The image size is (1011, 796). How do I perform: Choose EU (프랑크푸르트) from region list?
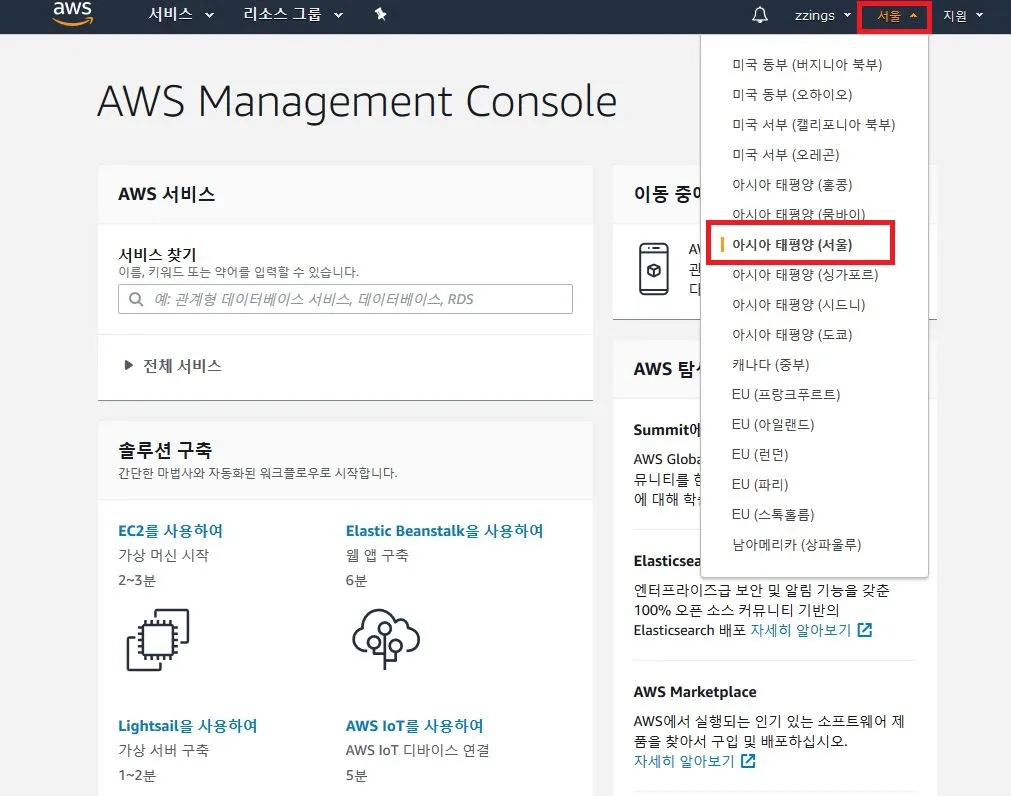click(786, 394)
